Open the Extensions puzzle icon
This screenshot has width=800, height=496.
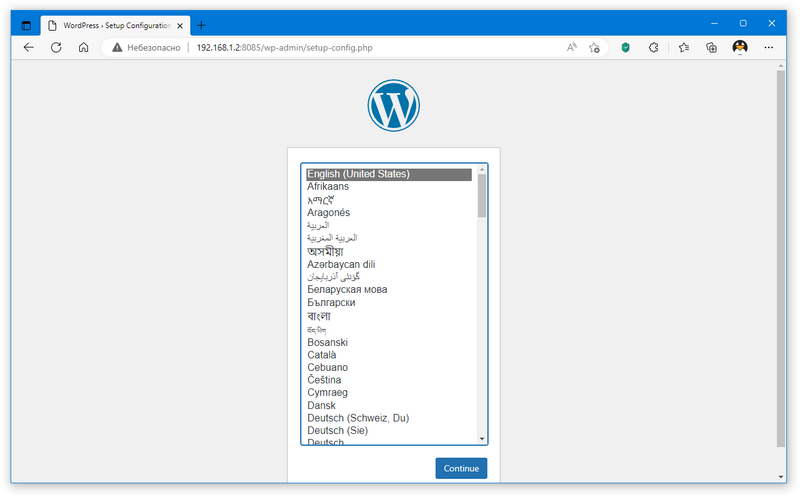[654, 47]
